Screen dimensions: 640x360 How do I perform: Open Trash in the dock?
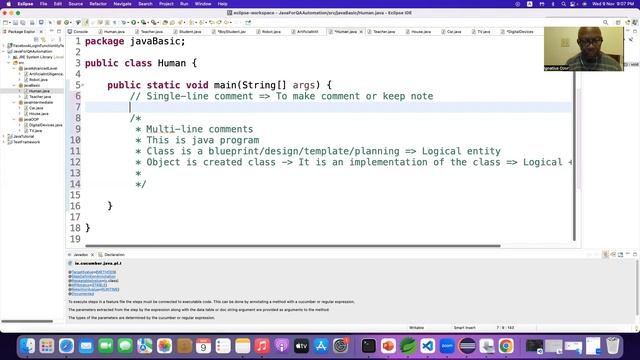pyautogui.click(x=613, y=346)
